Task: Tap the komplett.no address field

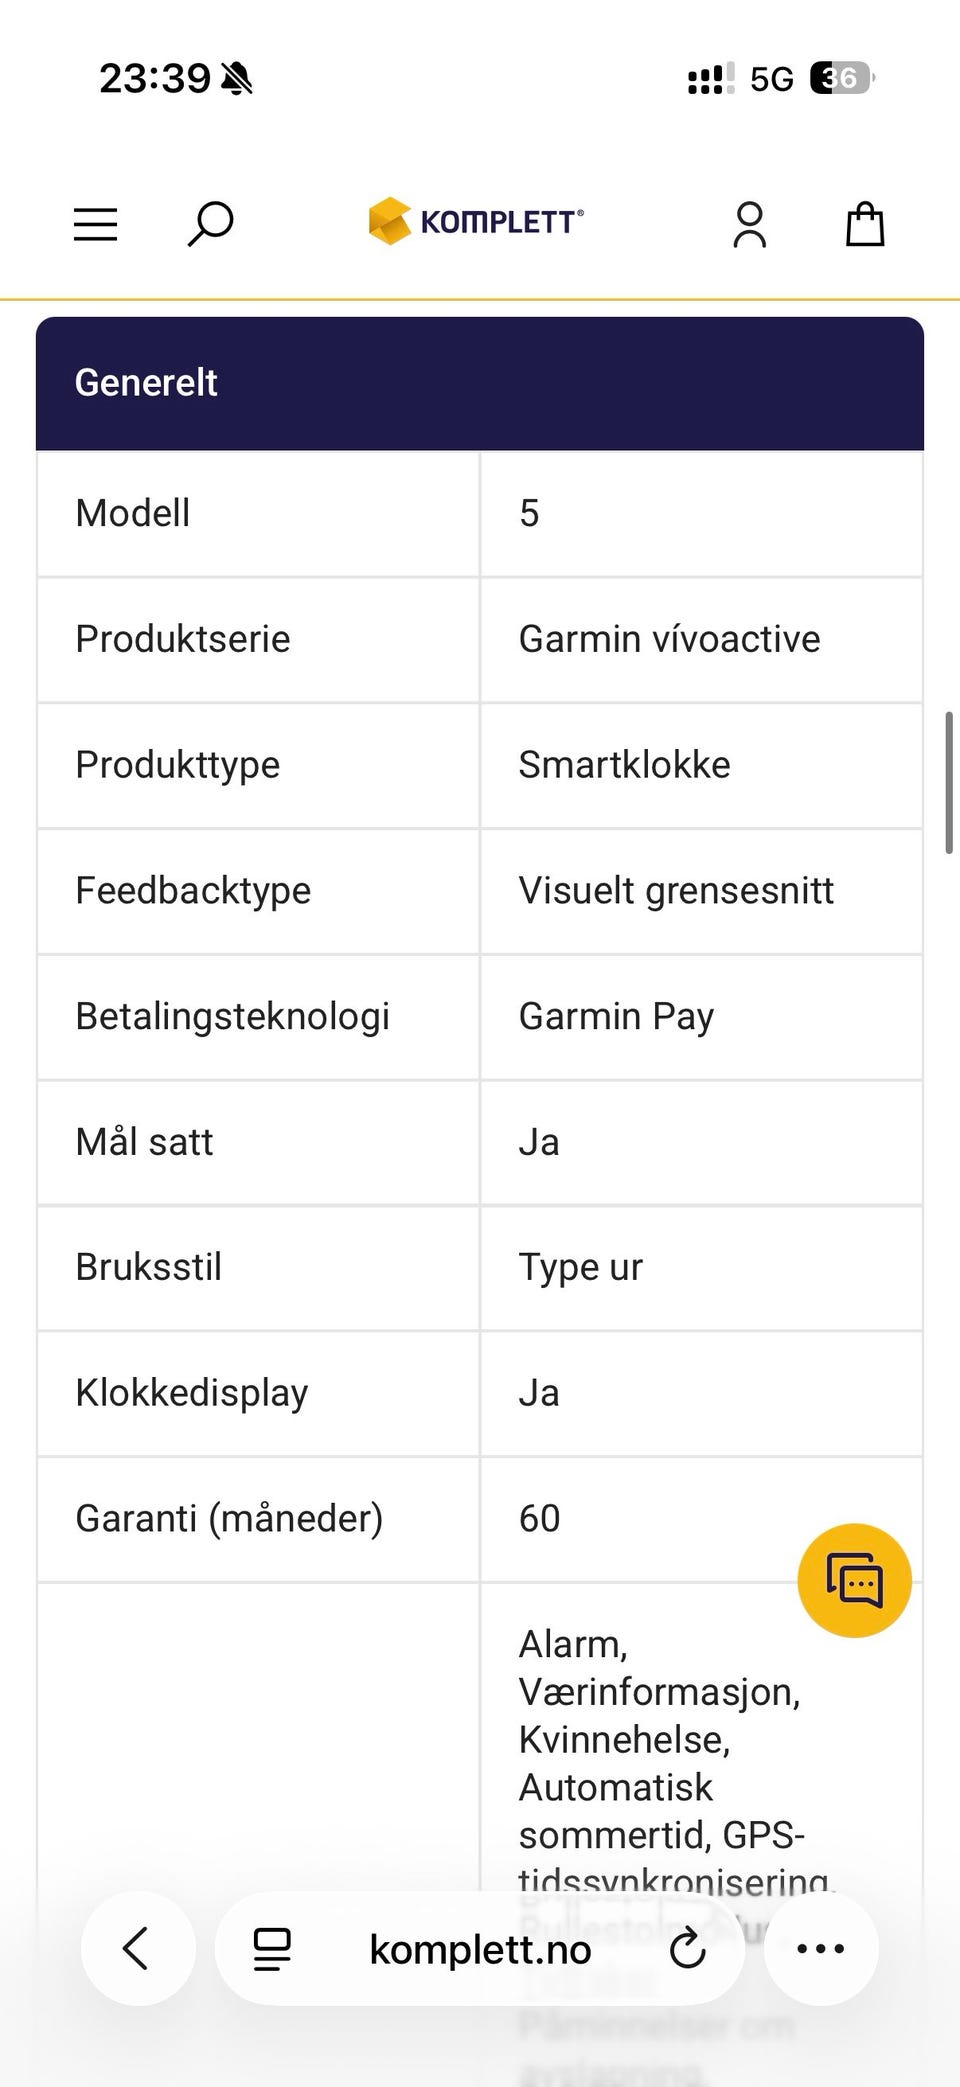Action: pos(480,1949)
